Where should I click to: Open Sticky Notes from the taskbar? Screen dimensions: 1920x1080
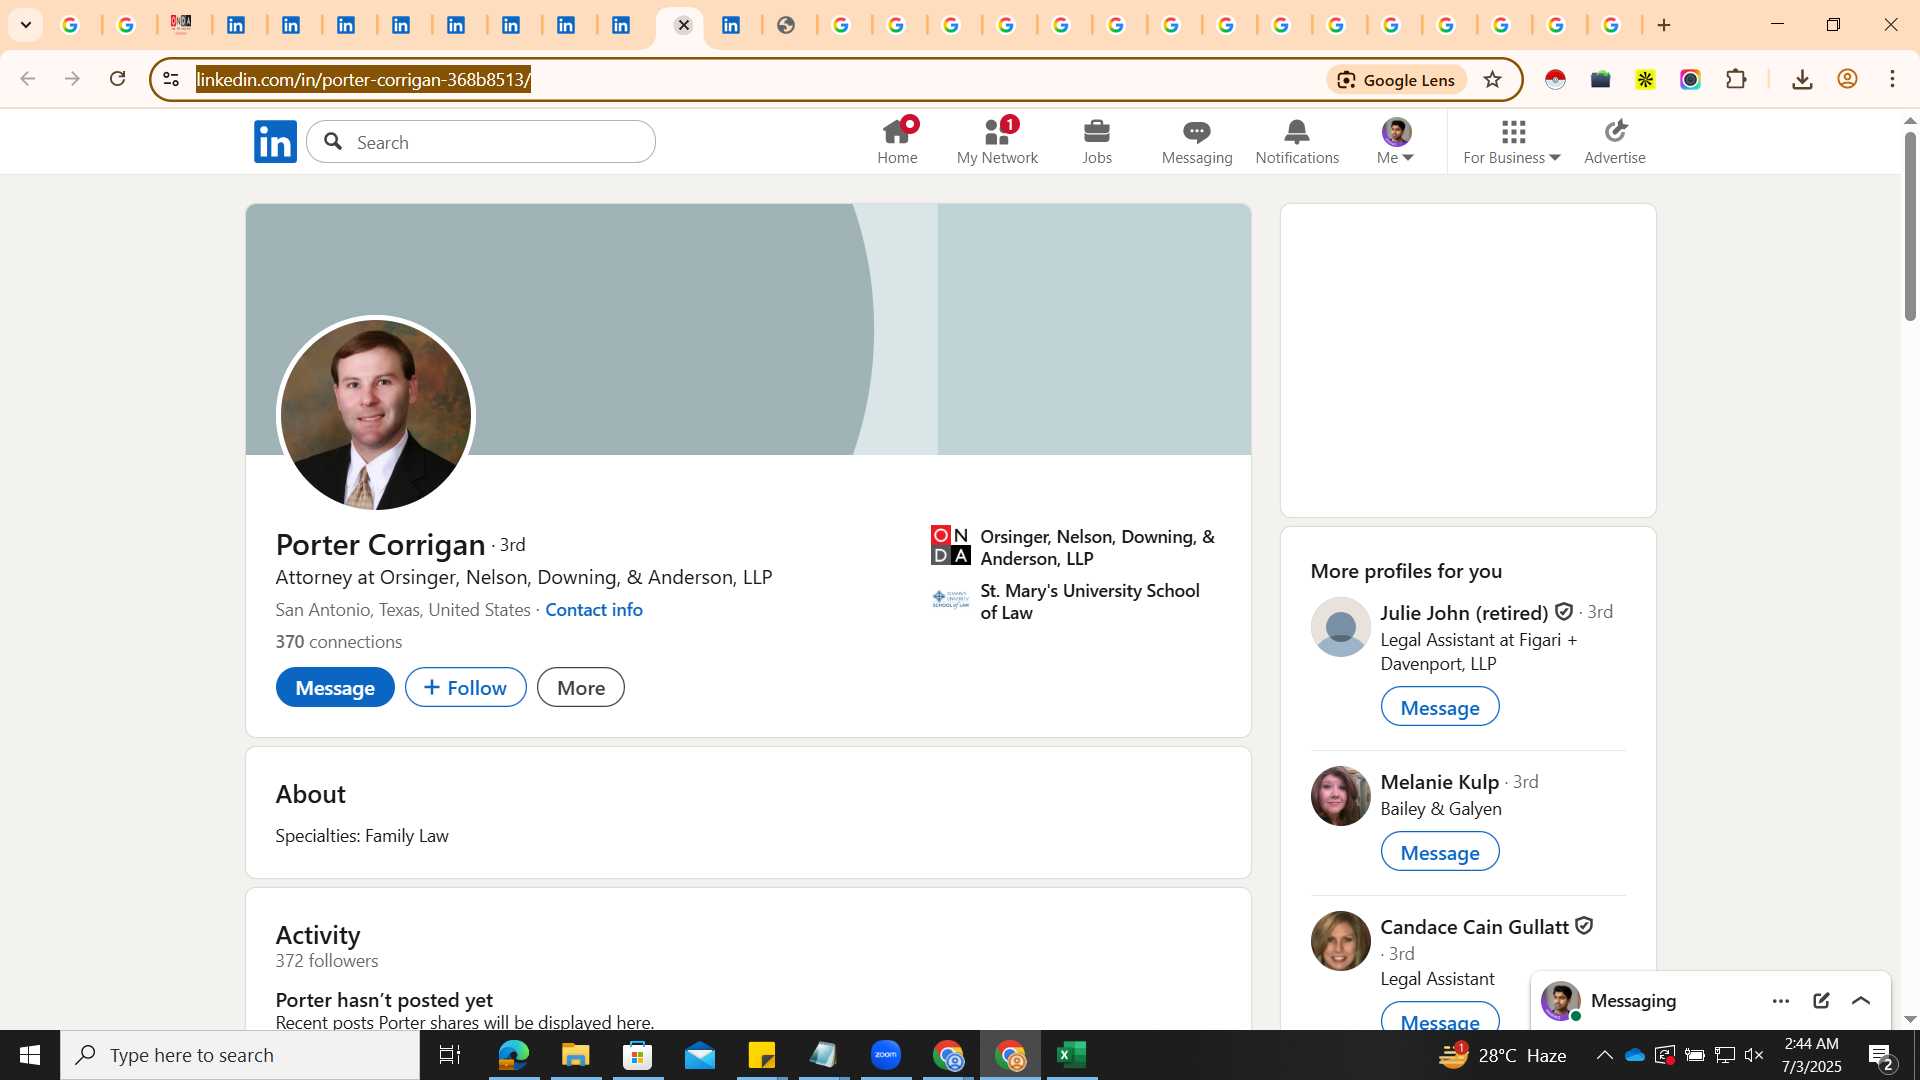[761, 1055]
